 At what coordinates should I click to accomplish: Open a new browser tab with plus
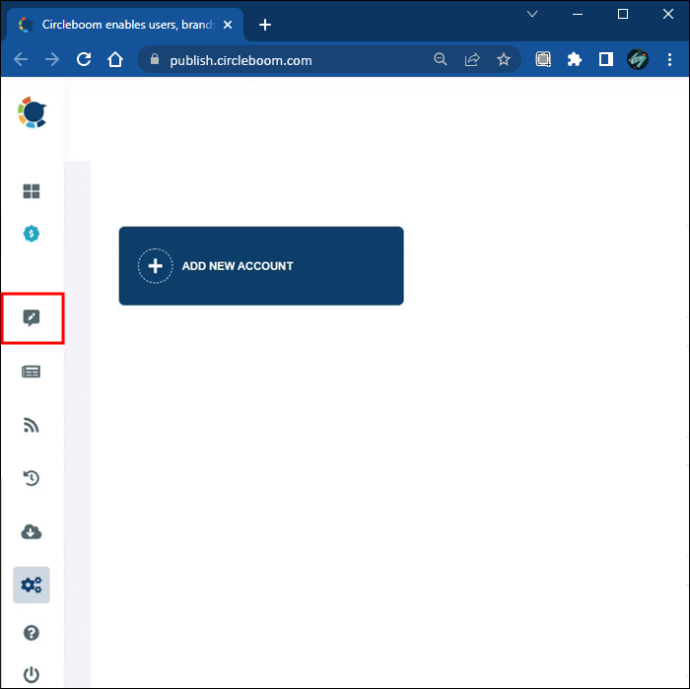265,25
